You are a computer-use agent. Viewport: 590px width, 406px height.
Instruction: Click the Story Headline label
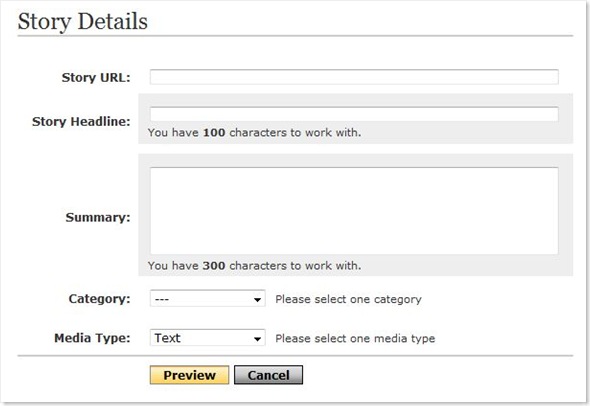pyautogui.click(x=81, y=122)
